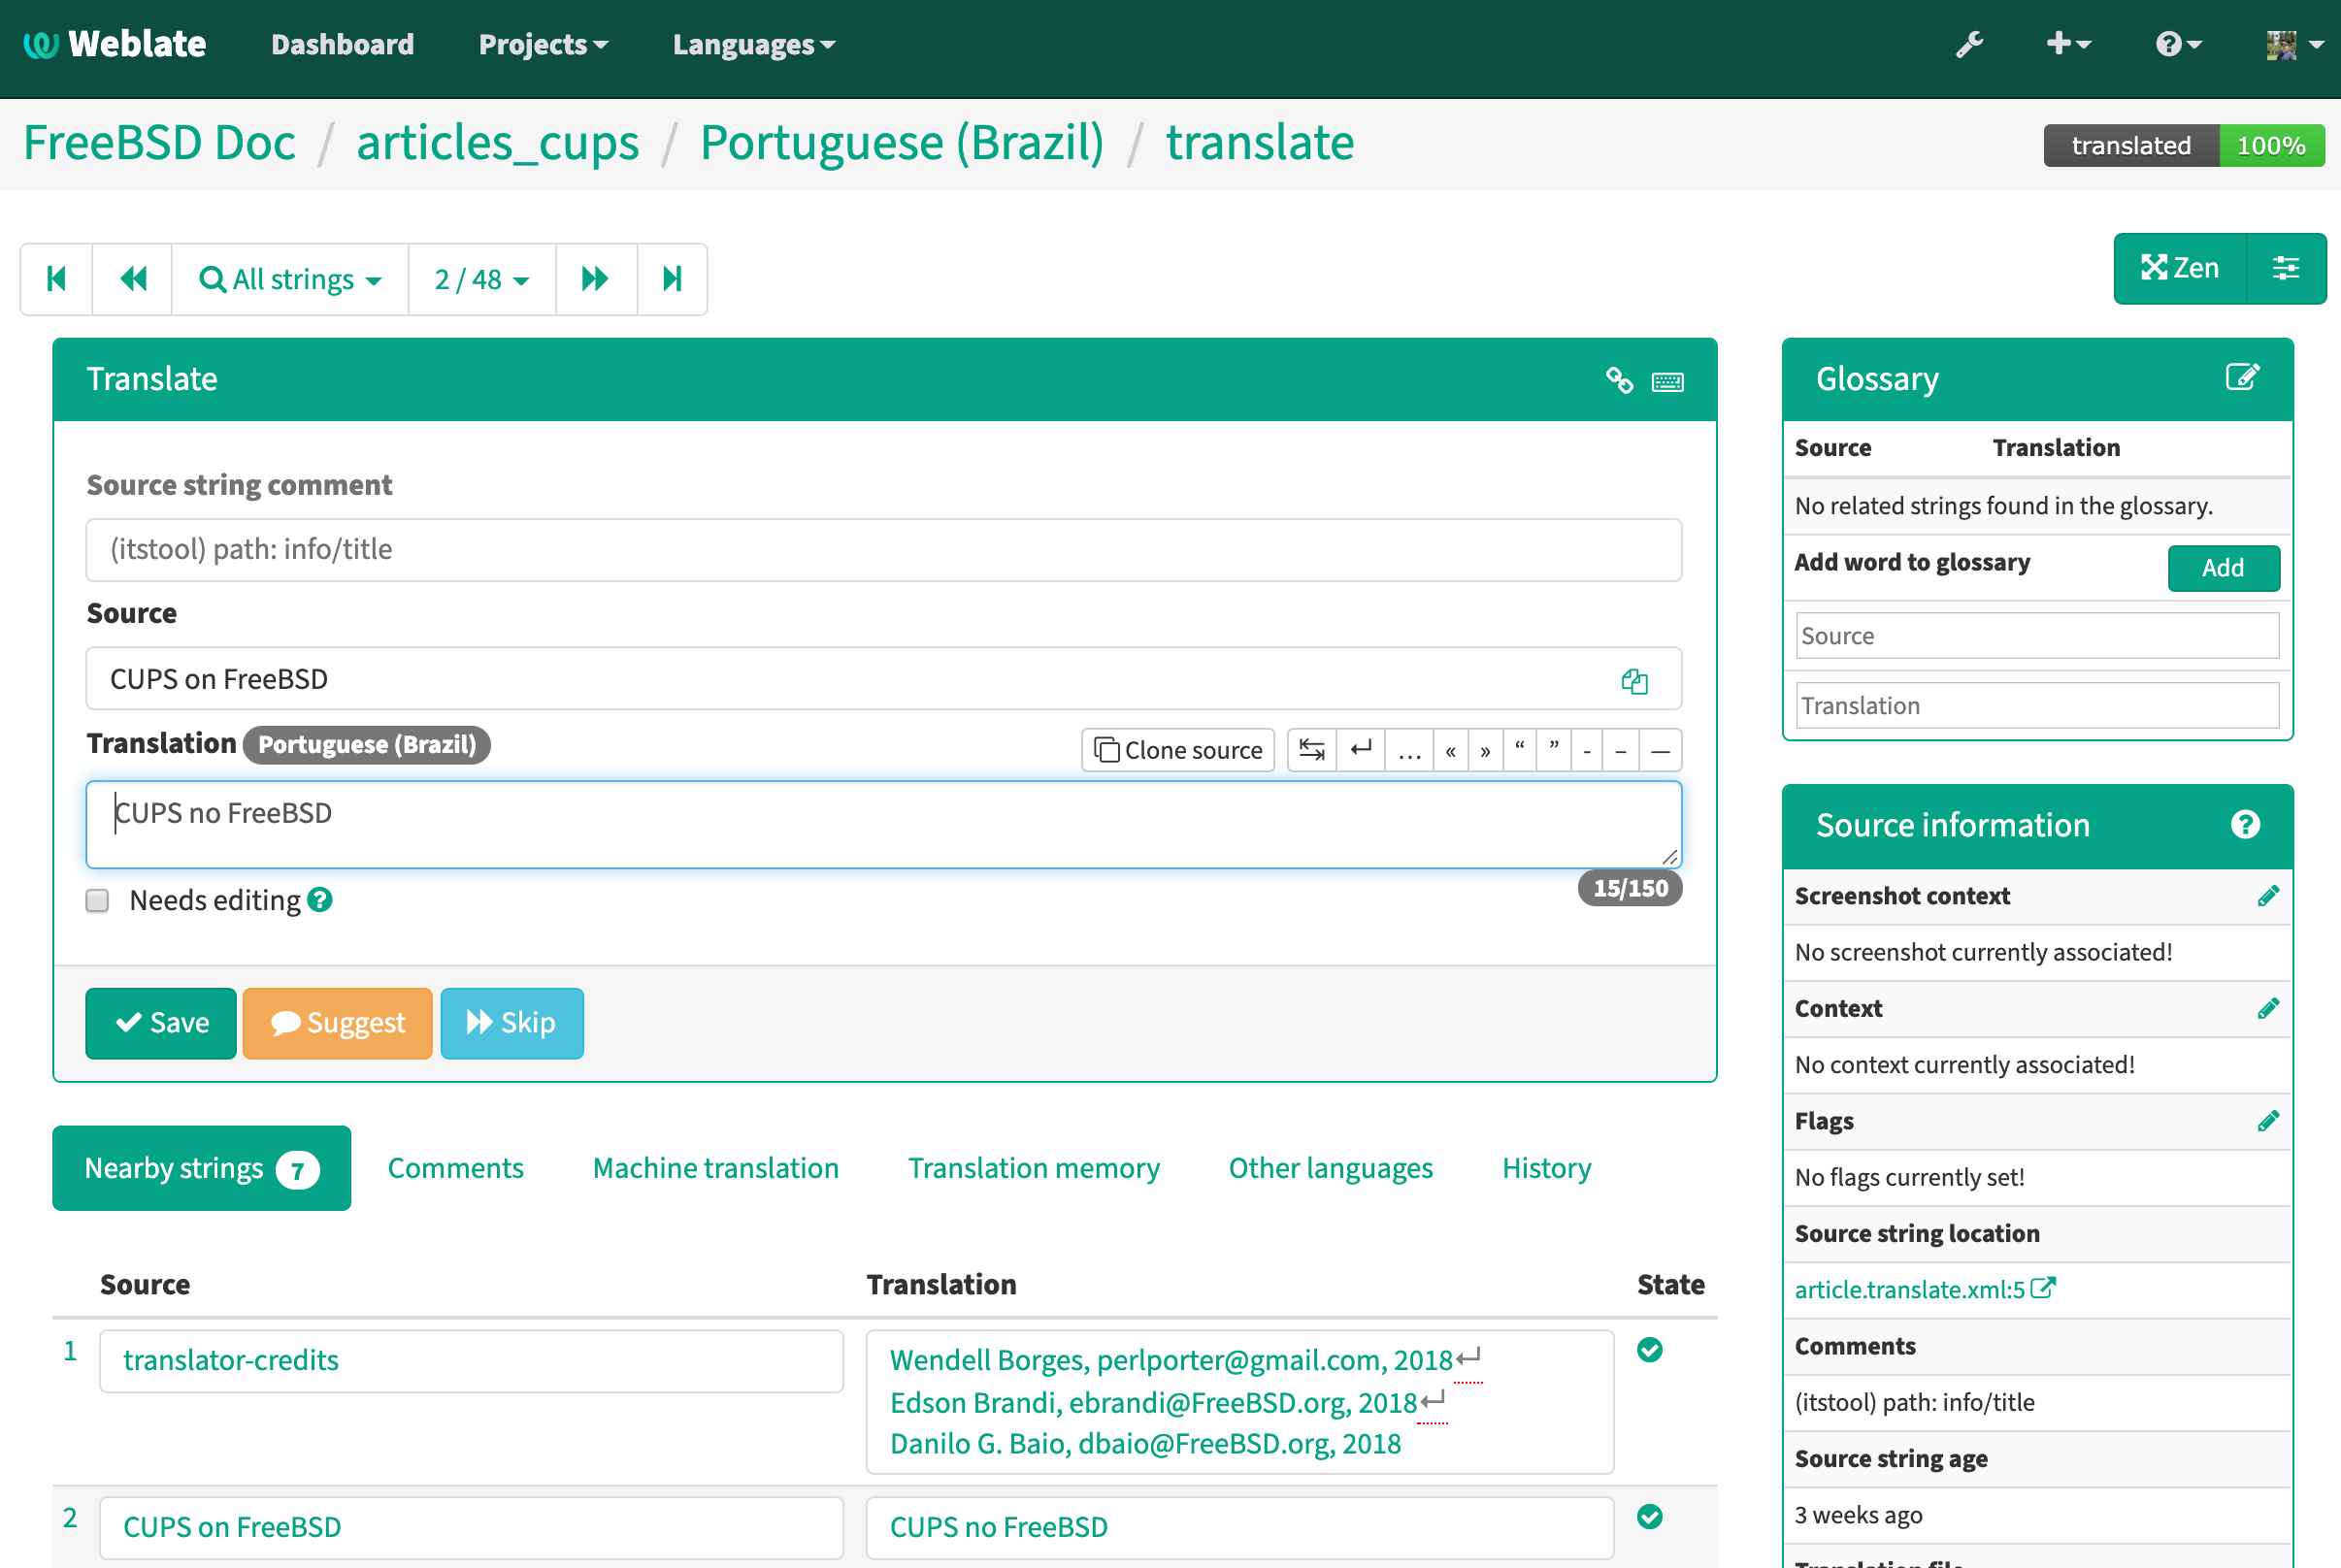This screenshot has width=2341, height=1568.
Task: Open All strings search filter dropdown
Action: click(x=290, y=279)
